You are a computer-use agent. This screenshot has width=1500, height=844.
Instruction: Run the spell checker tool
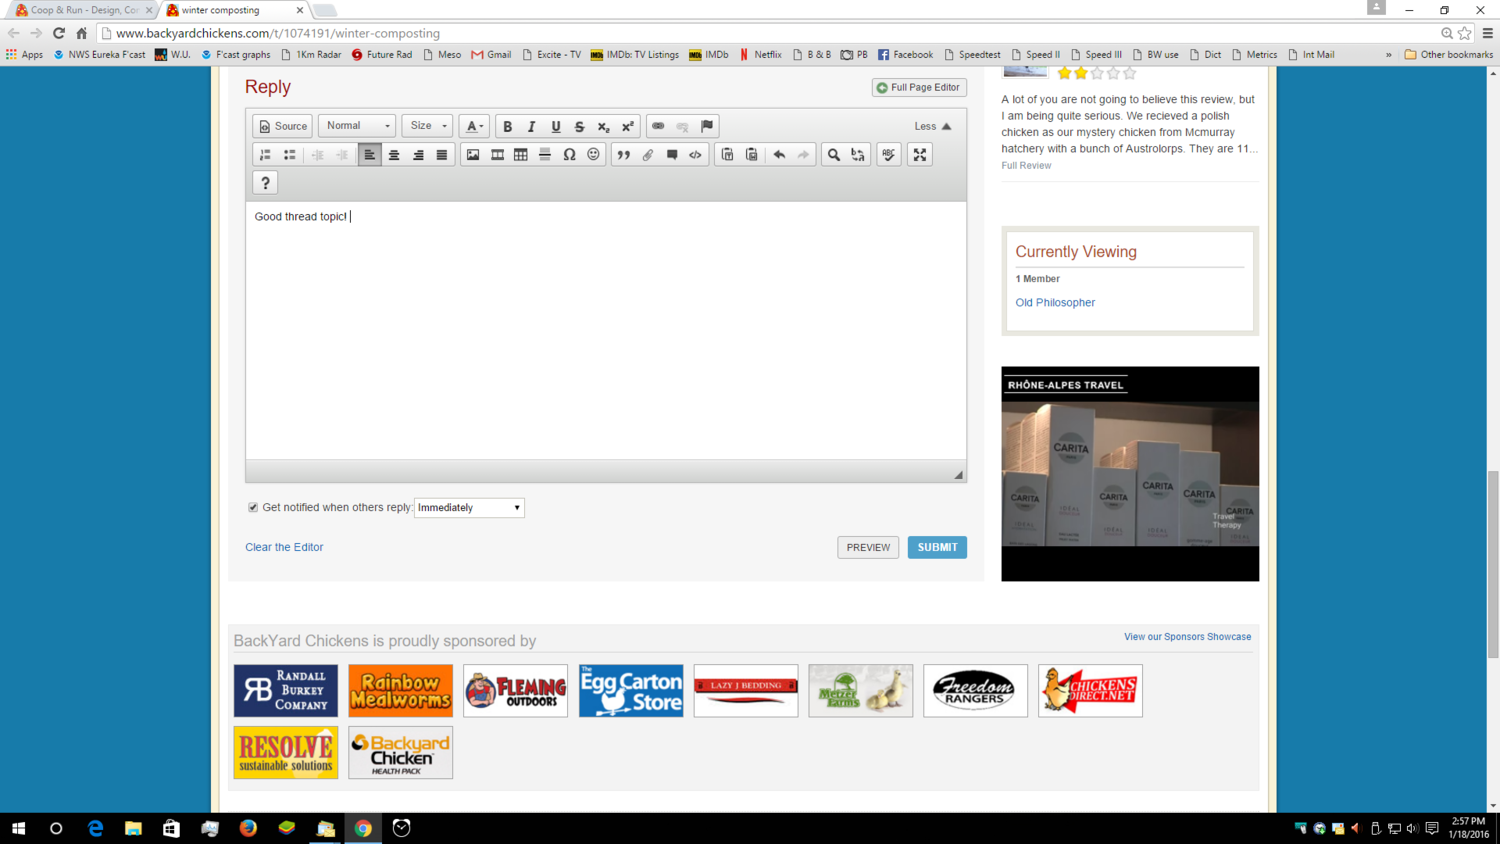point(888,155)
